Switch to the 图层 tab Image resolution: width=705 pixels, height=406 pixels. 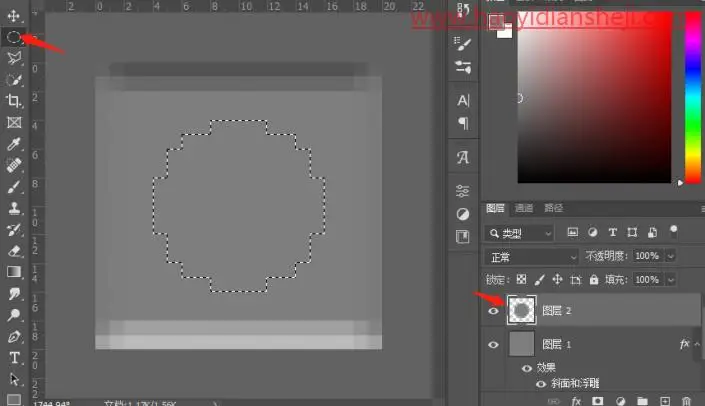point(495,208)
